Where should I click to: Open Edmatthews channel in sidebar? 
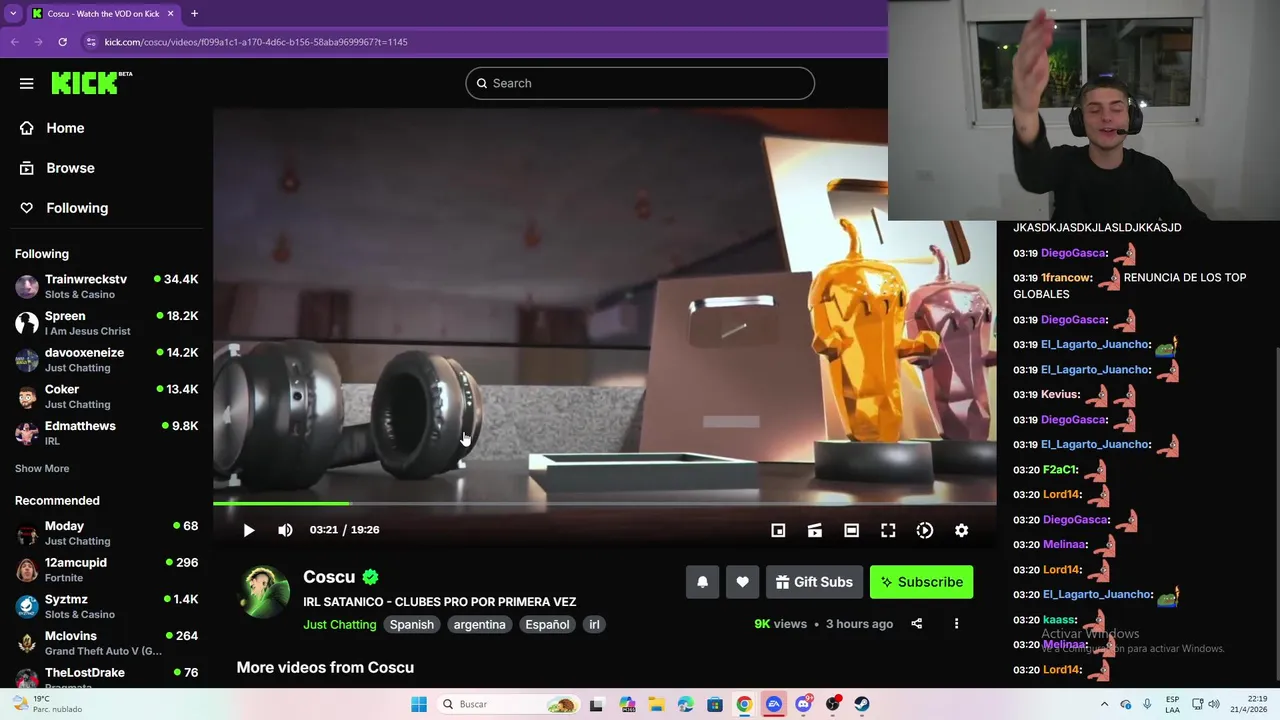pyautogui.click(x=106, y=433)
